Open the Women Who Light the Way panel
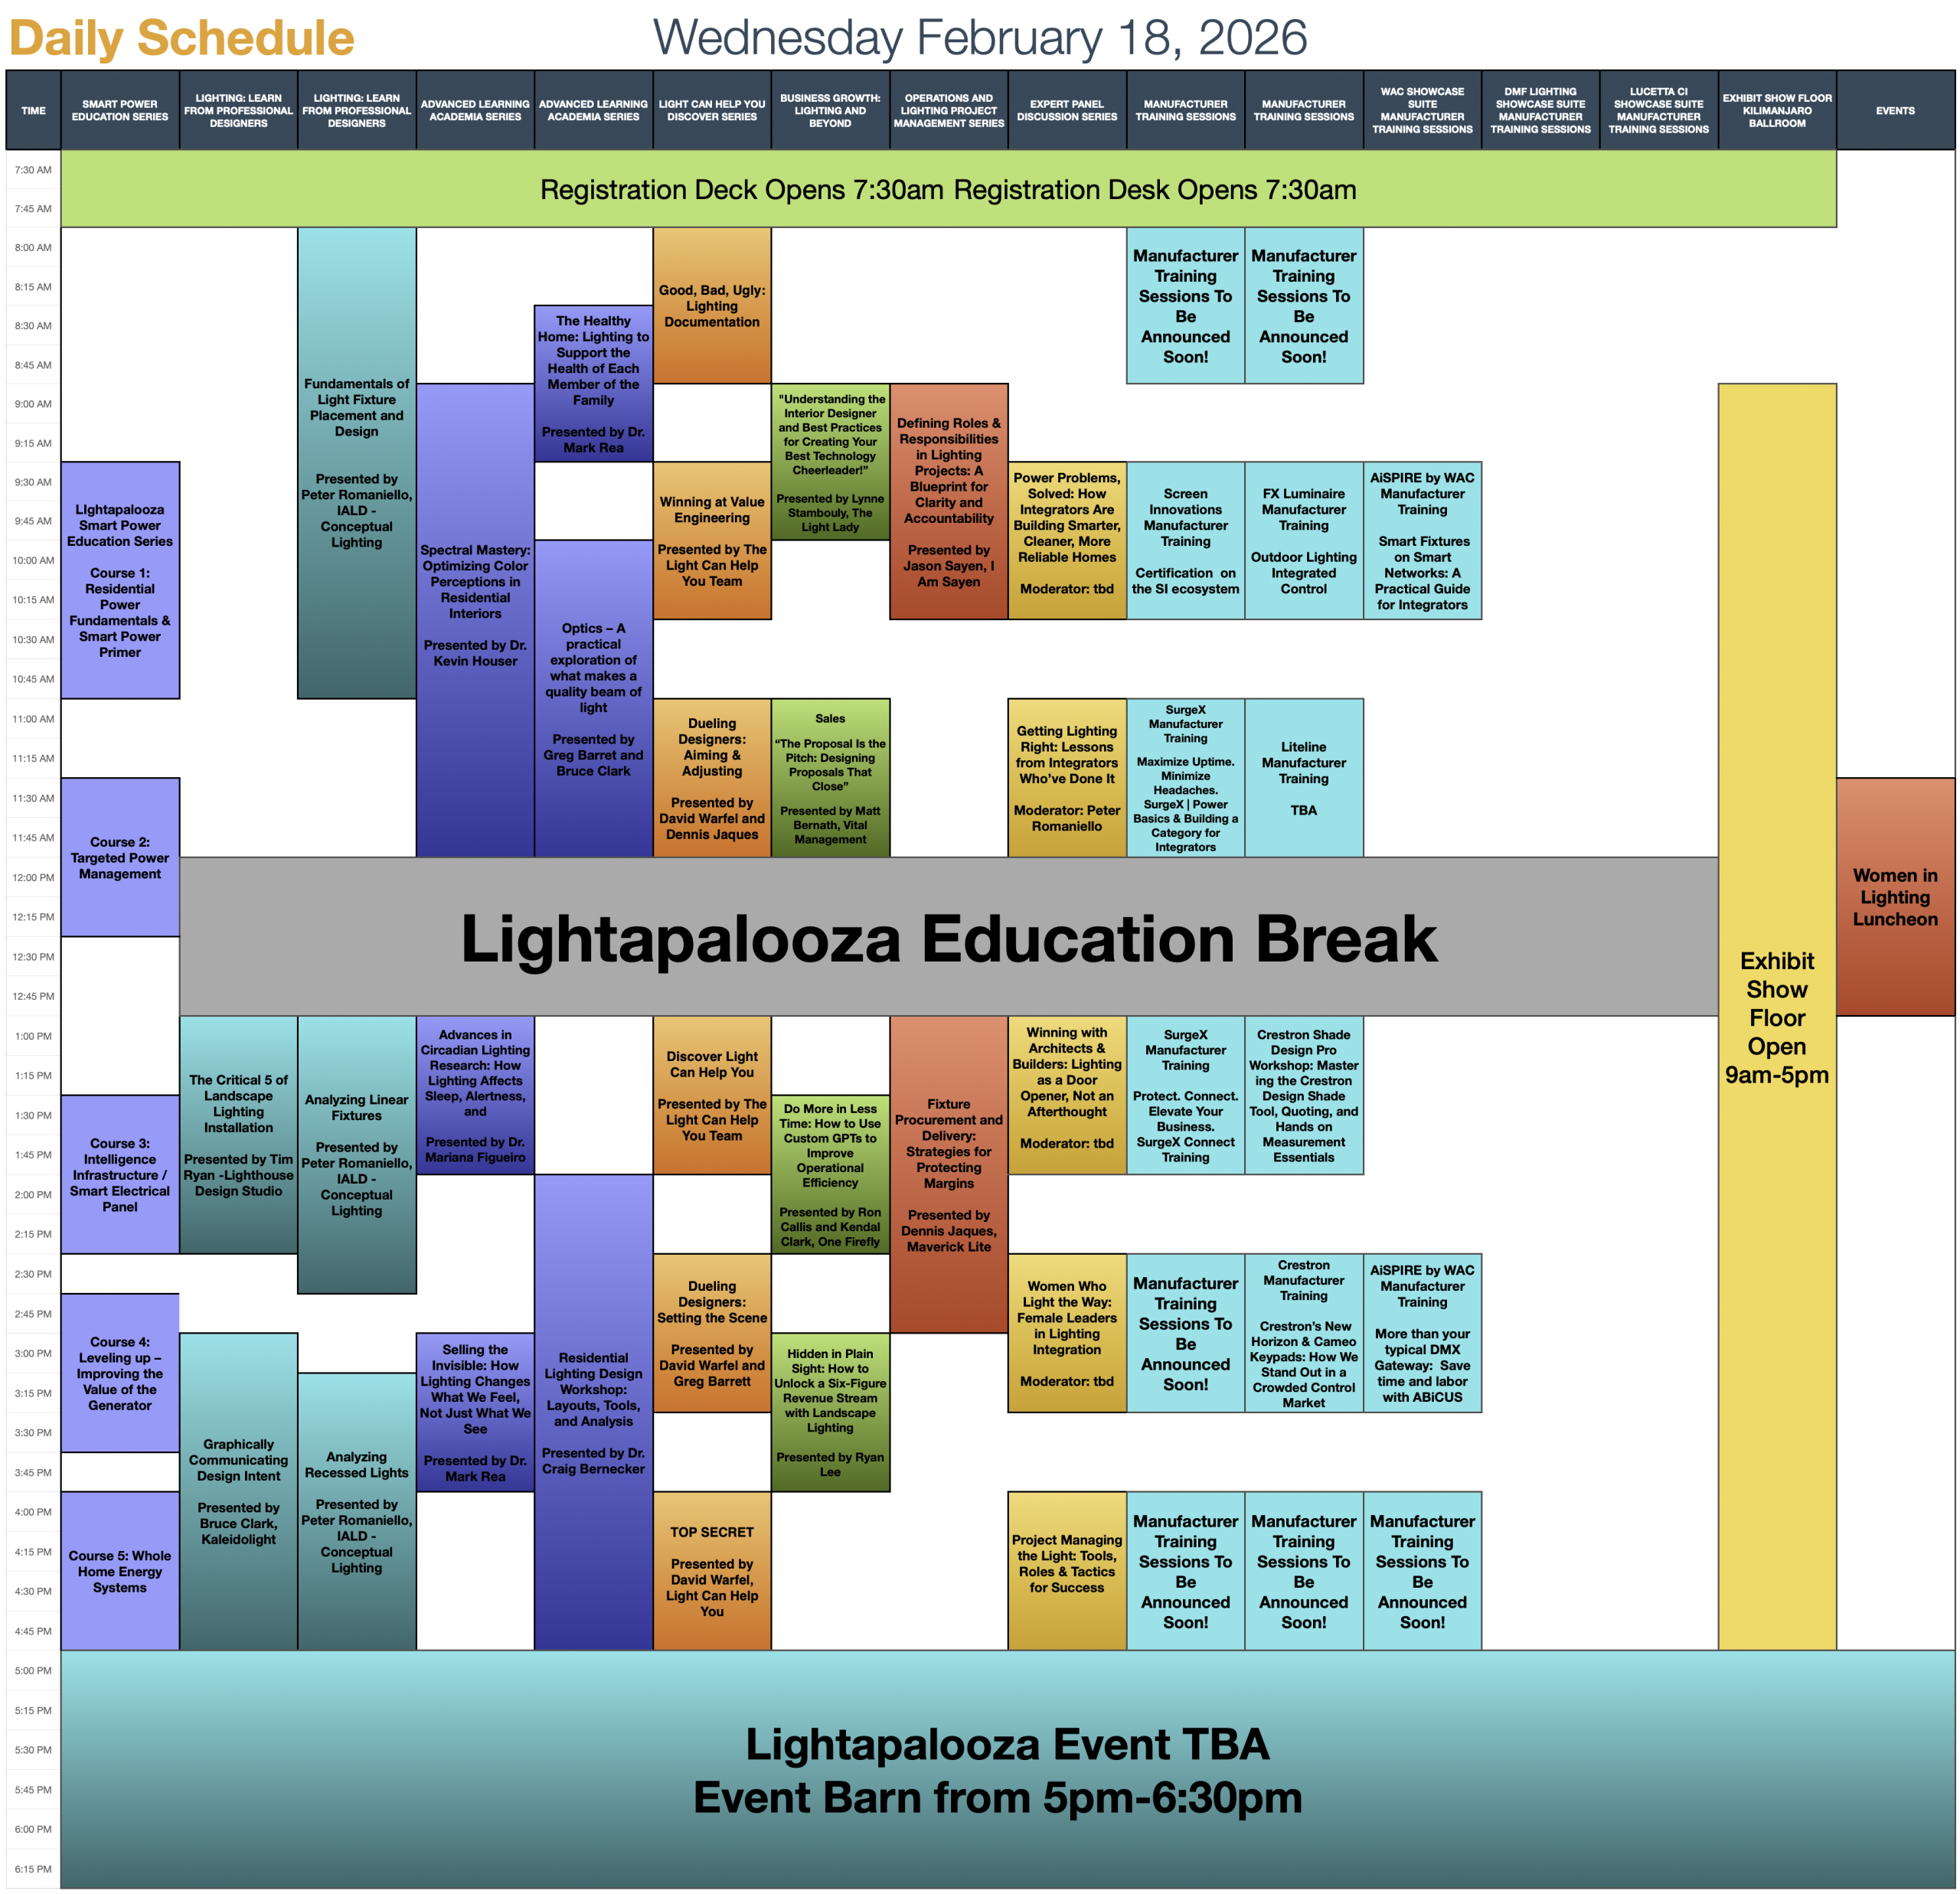 click(1066, 1332)
